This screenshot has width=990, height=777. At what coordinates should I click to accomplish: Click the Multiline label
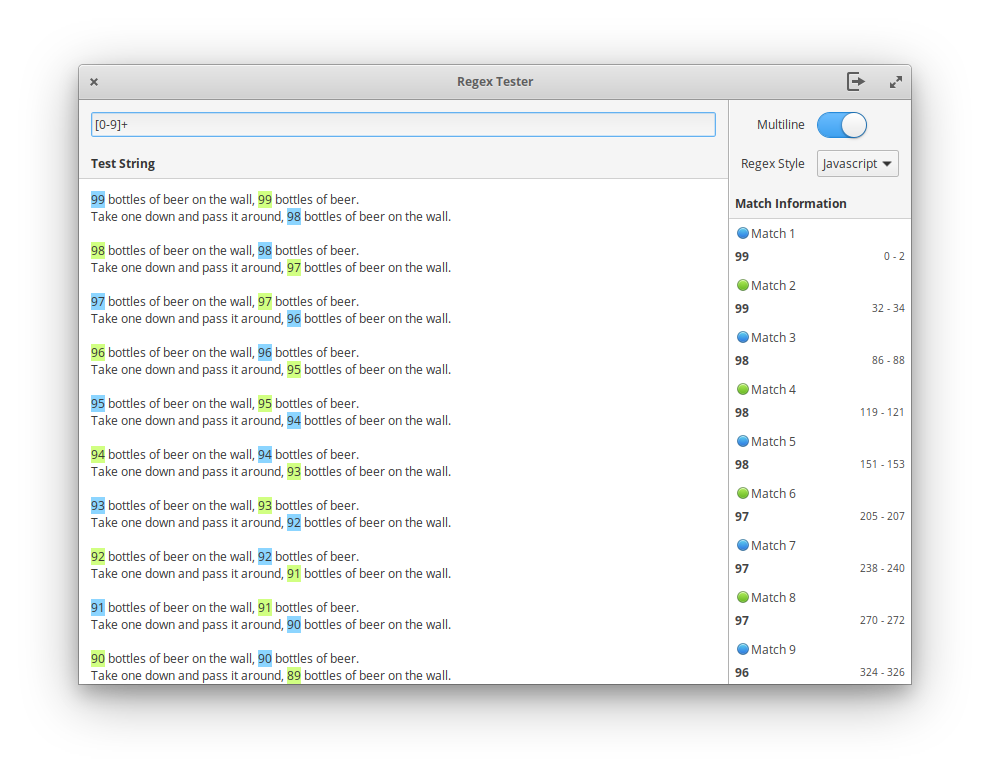click(780, 125)
